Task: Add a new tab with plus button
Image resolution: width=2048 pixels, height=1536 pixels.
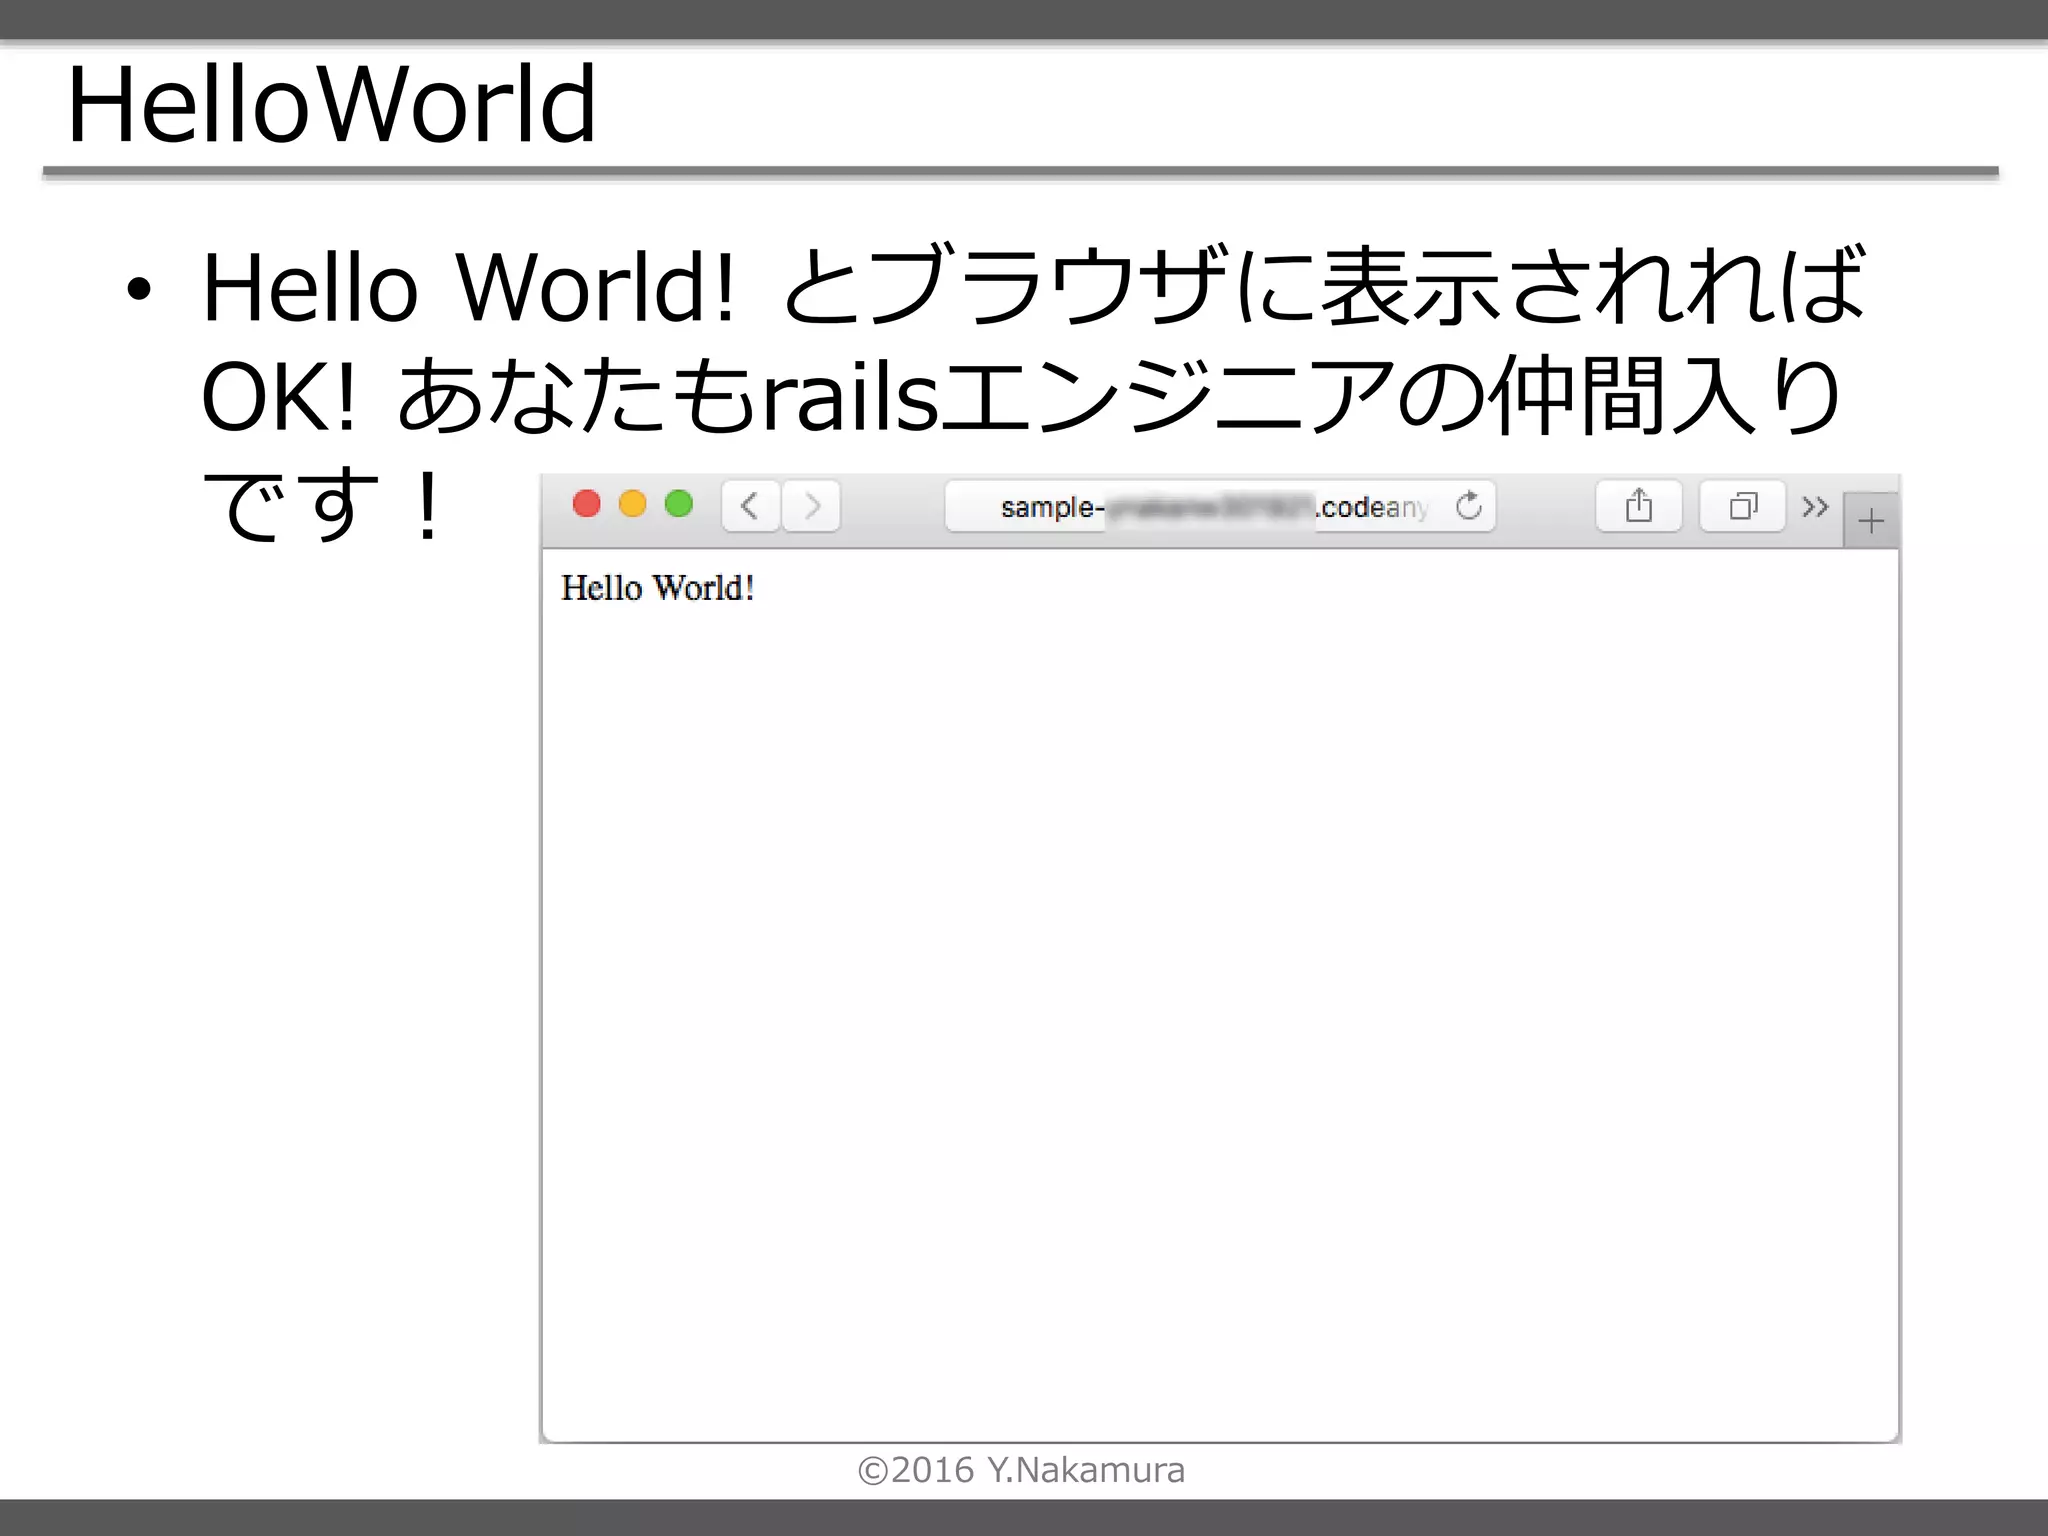Action: (1870, 521)
